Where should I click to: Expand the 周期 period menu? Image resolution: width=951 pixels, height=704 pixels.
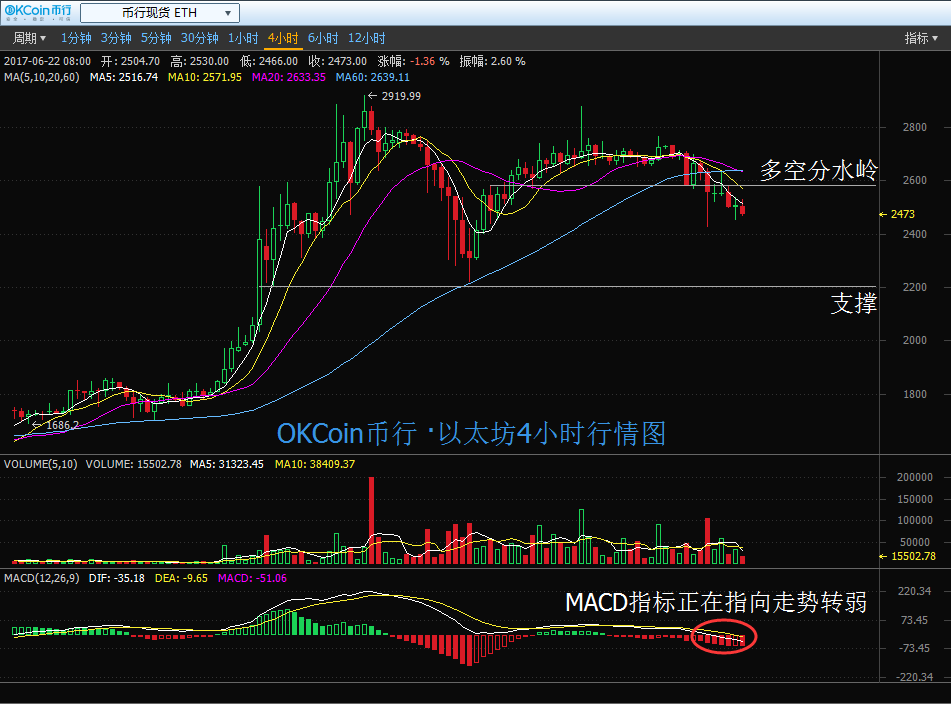28,38
